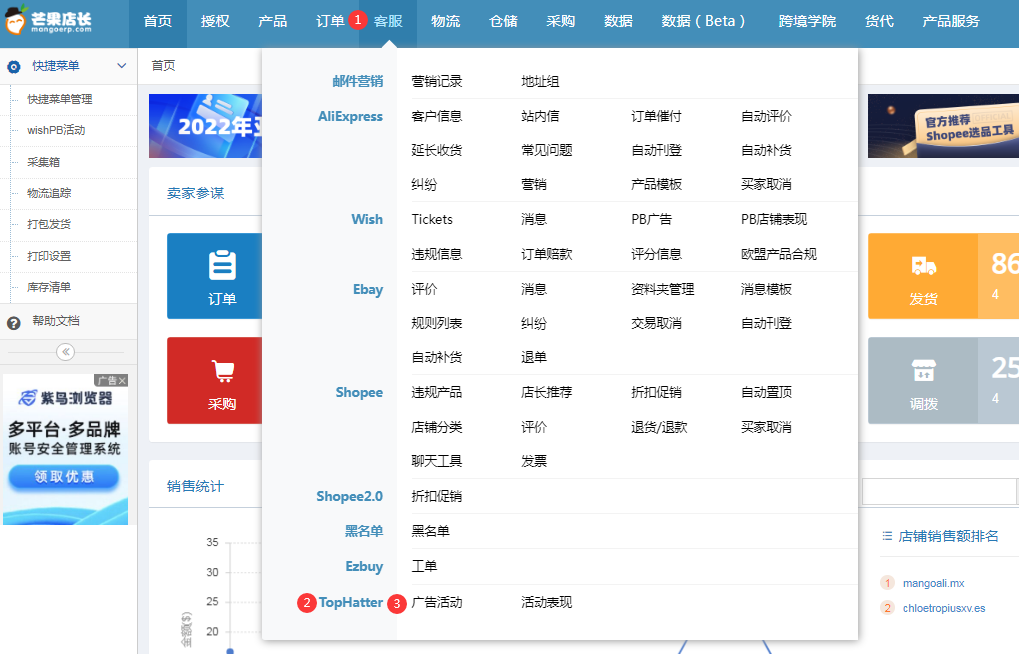Open Ebay 资料夹管理

tap(663, 289)
